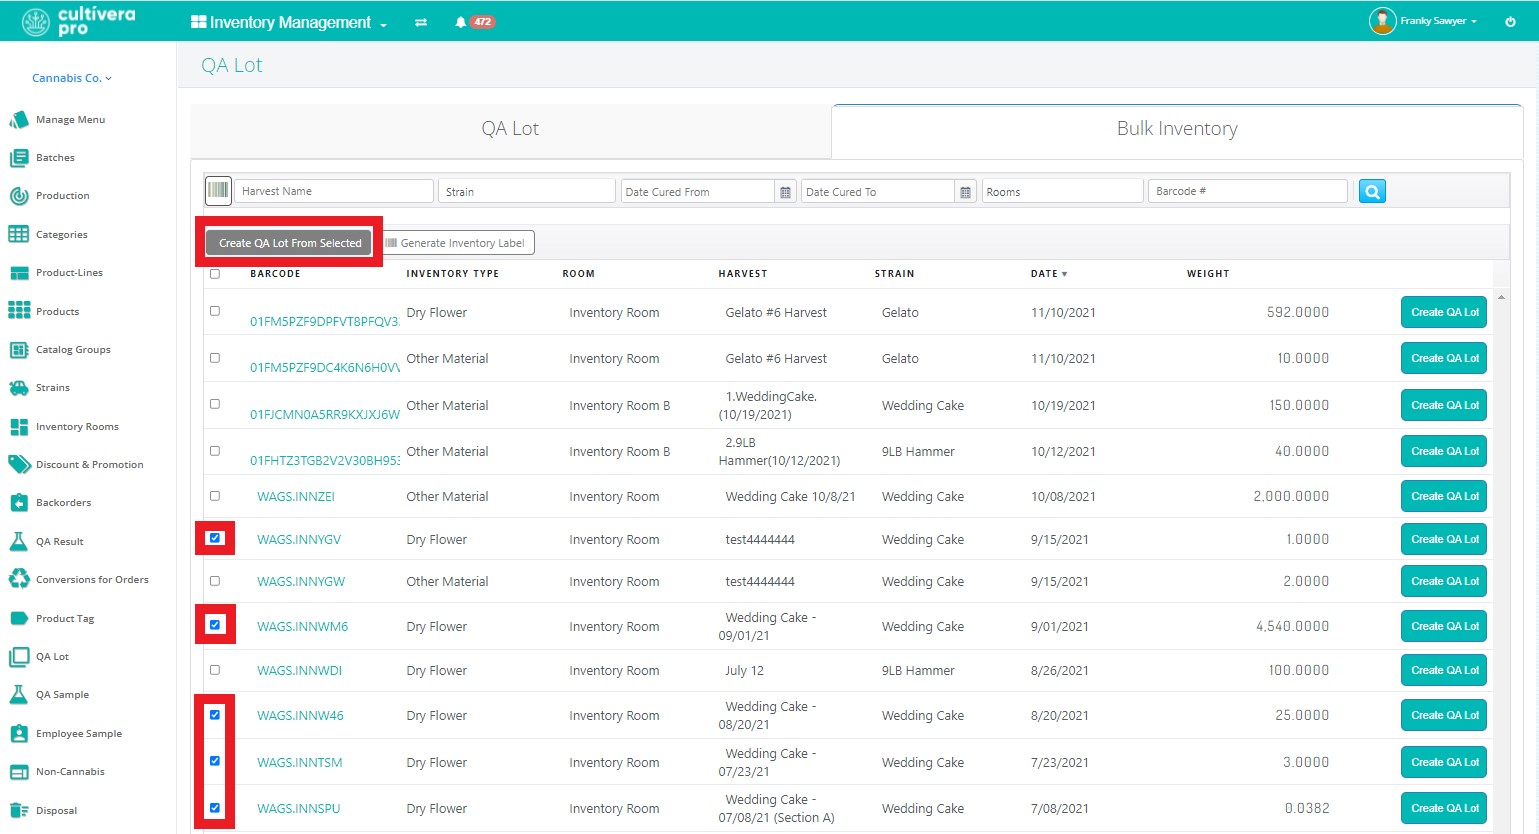Uncheck the WAGS.INNSPU row checkbox
Viewport: 1539px width, 834px height.
tap(215, 807)
